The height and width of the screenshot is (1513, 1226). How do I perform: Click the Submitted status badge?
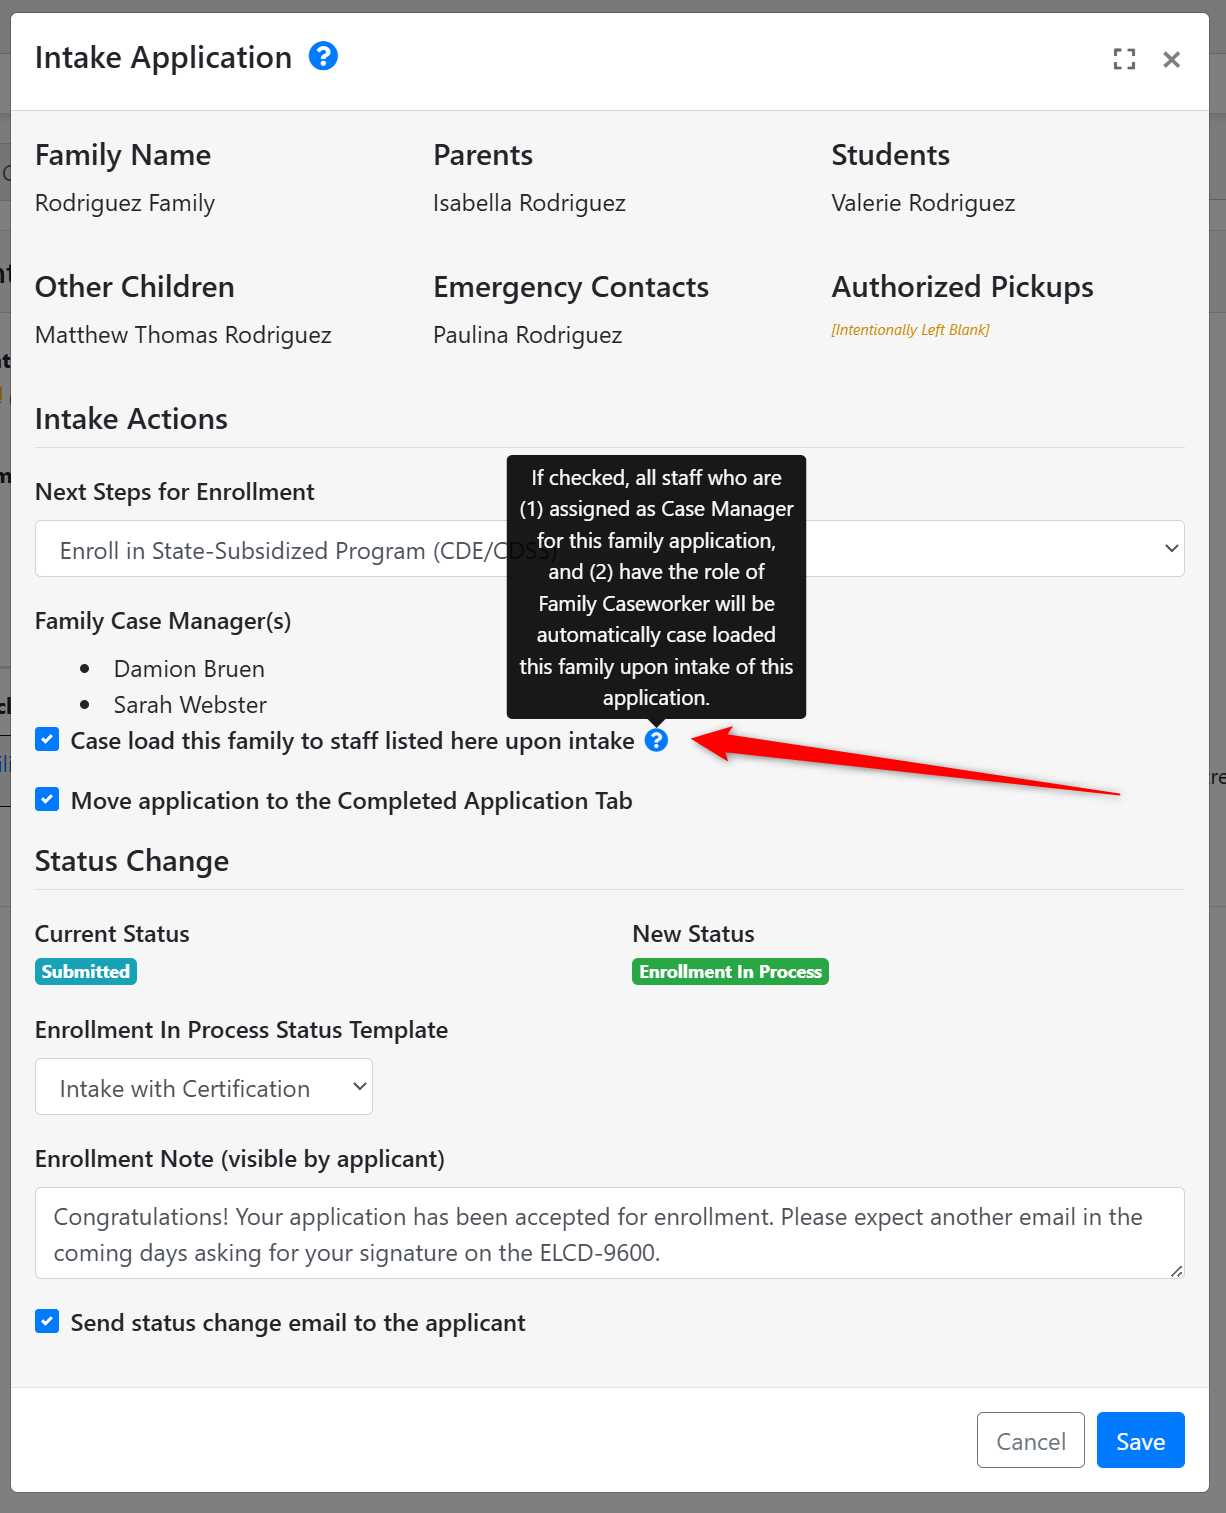pyautogui.click(x=86, y=971)
